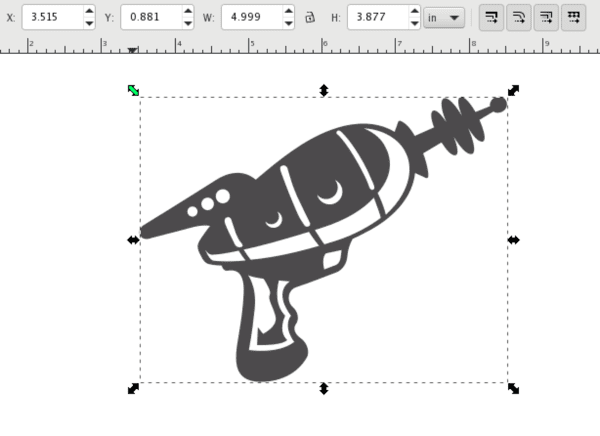Click the X position field showing 3.515
The height and width of the screenshot is (436, 600).
[52, 17]
